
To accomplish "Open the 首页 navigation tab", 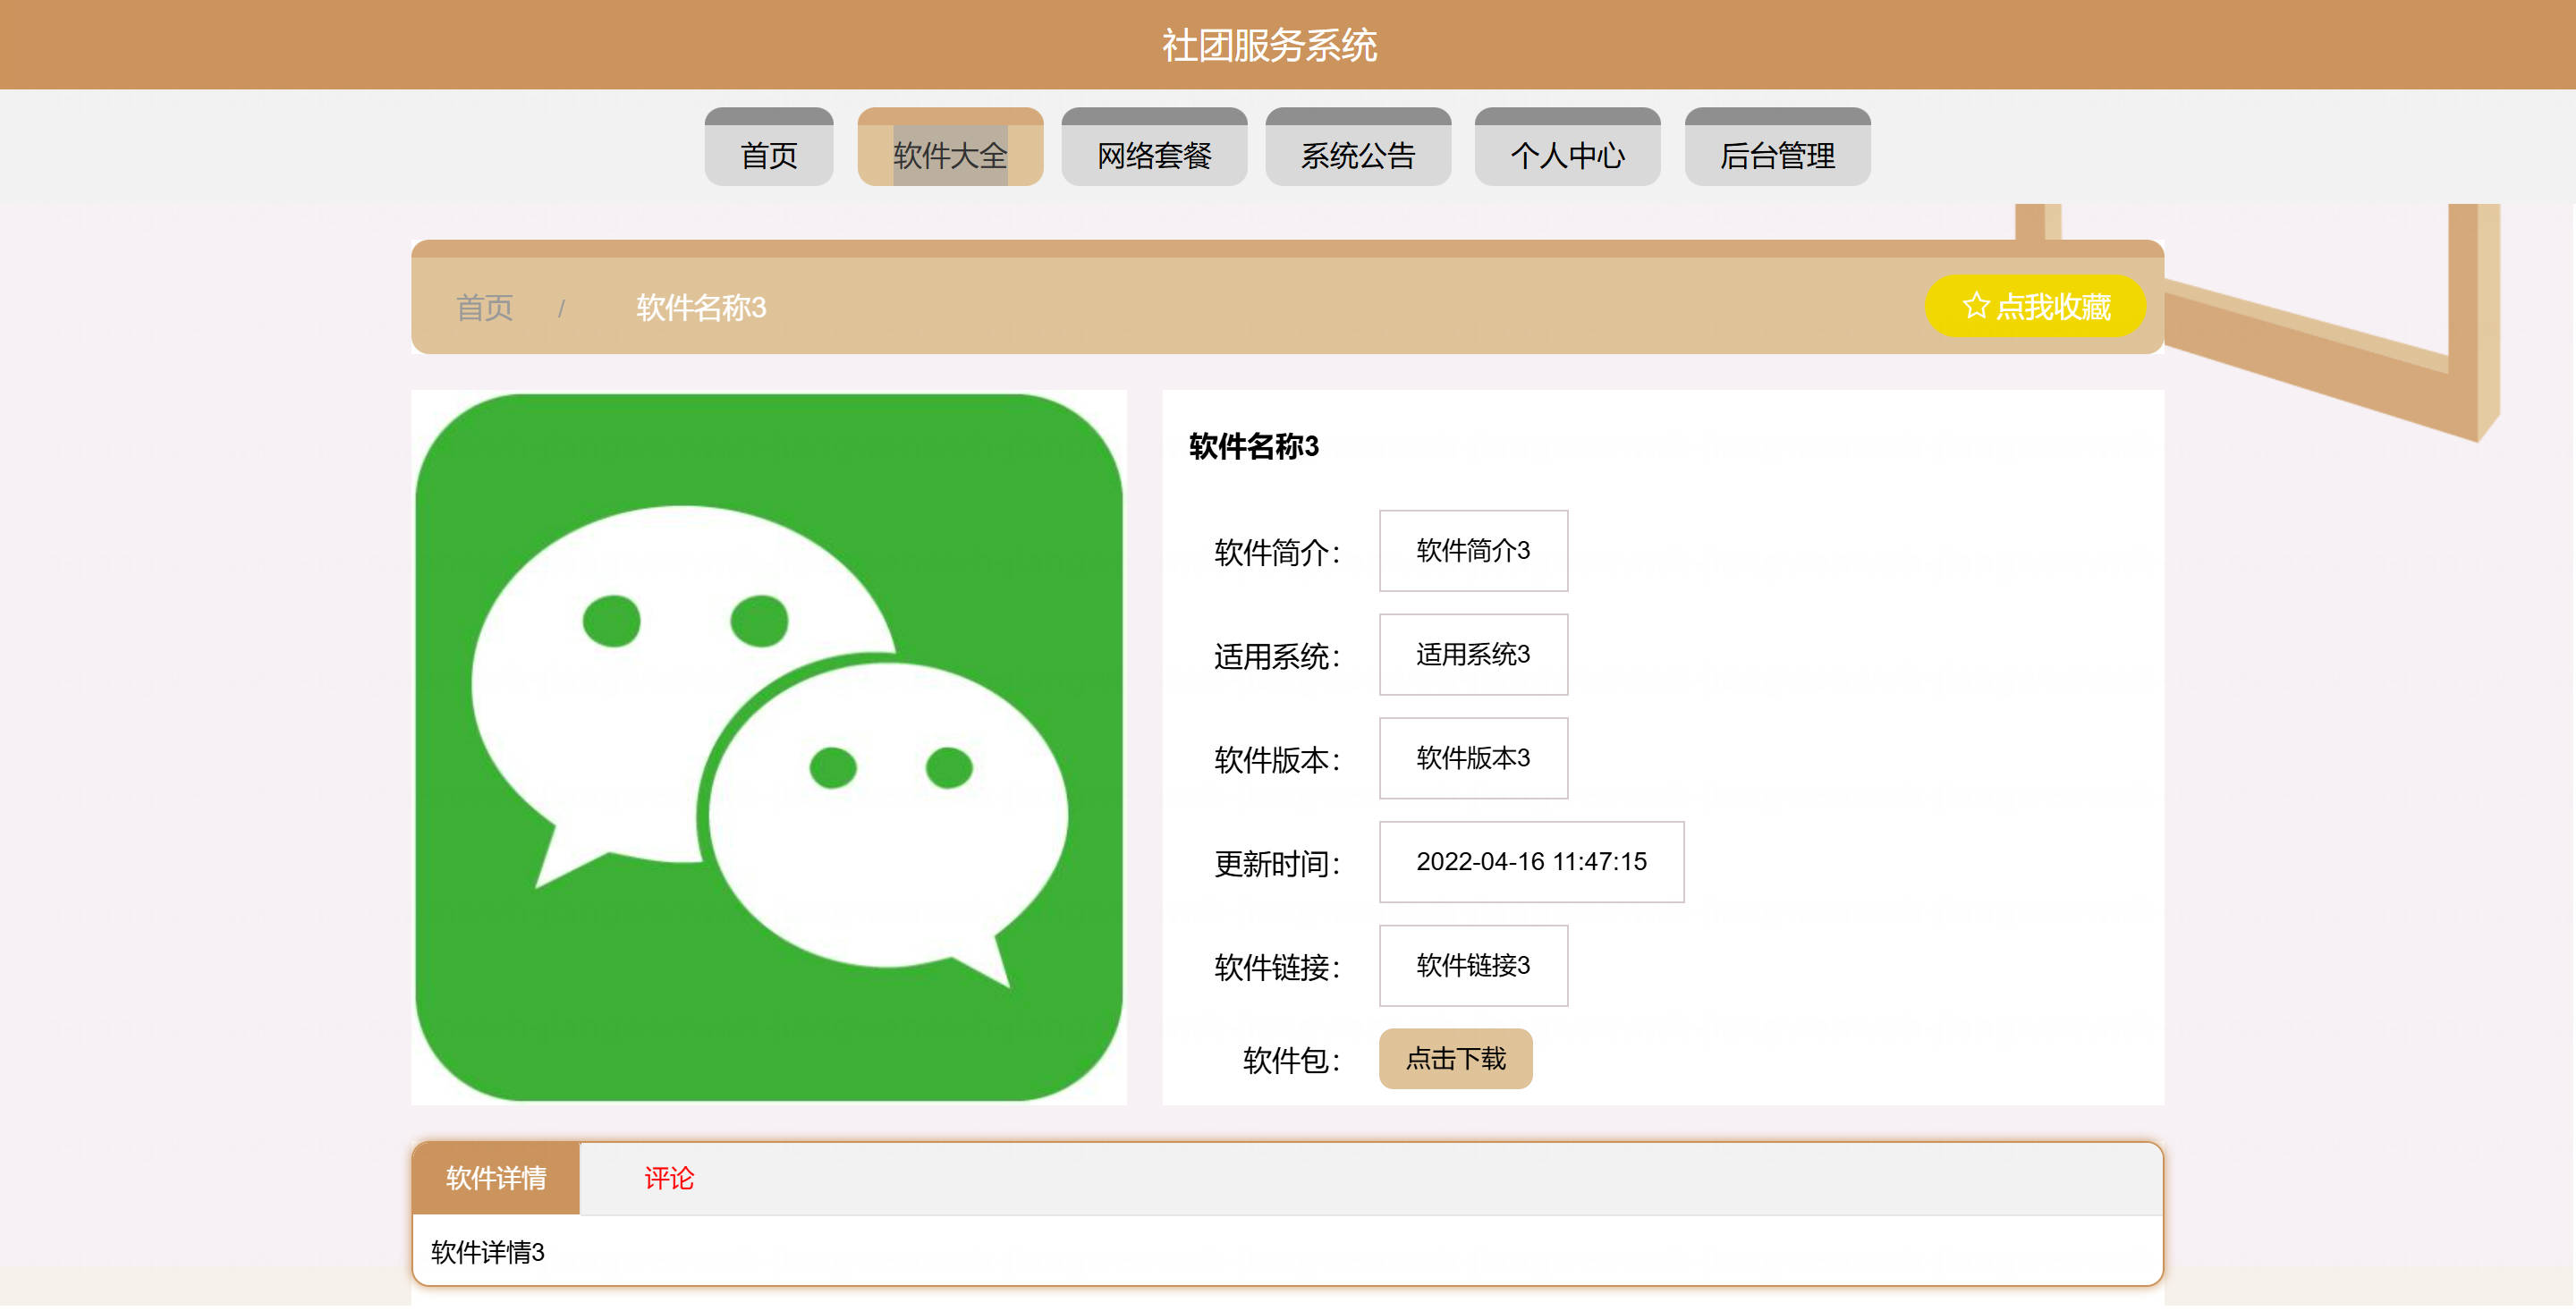I will 769,147.
